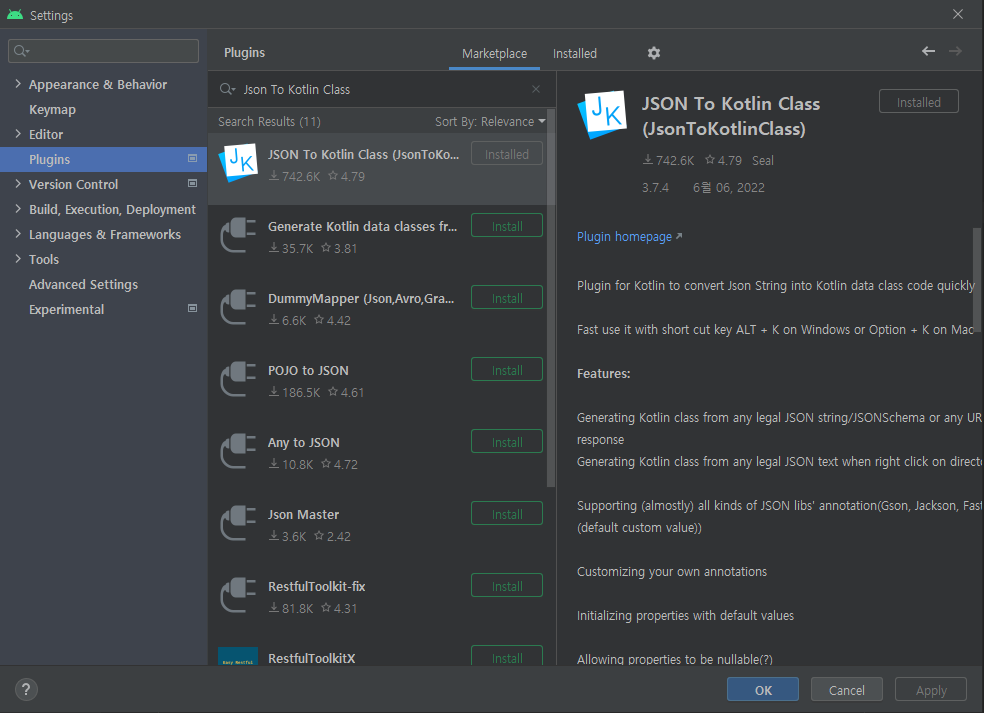Select POJO to JSON plugin title
Screen dimensions: 984x713
click(308, 370)
